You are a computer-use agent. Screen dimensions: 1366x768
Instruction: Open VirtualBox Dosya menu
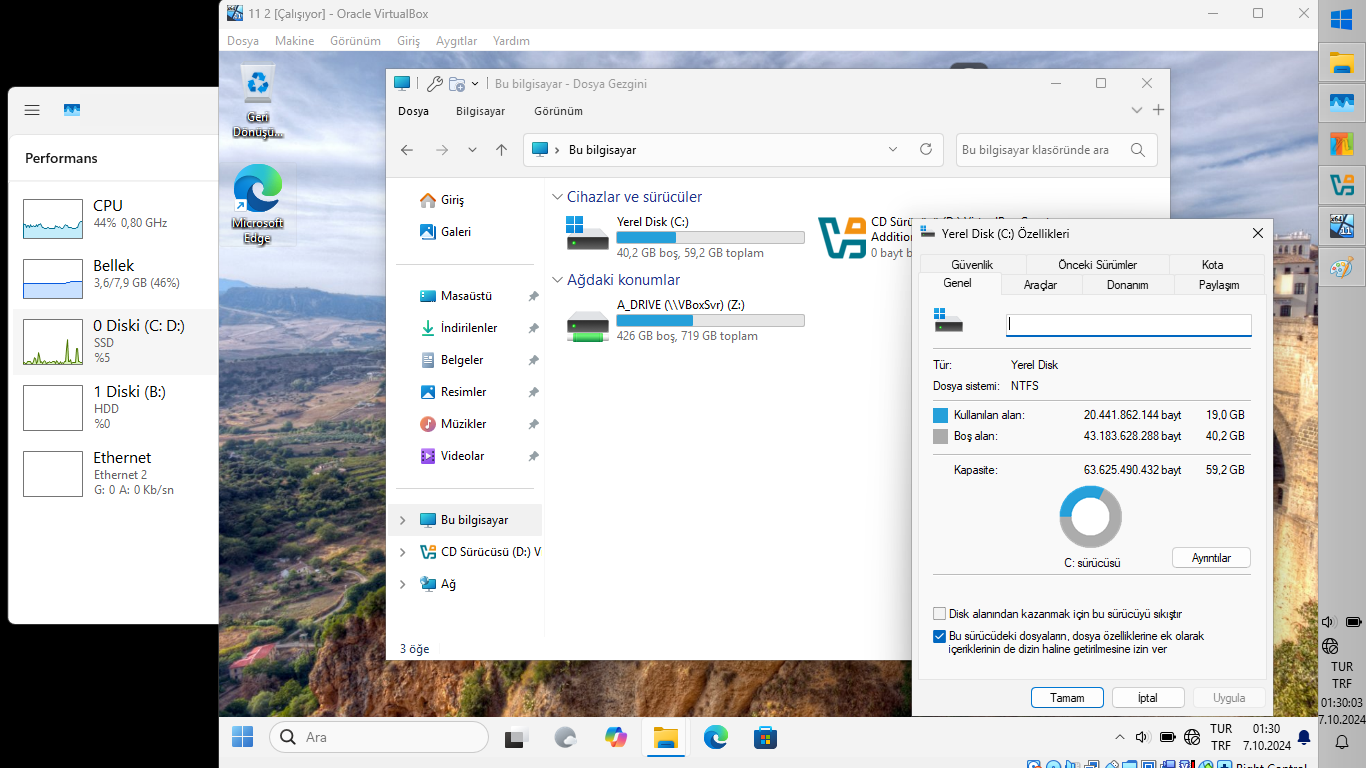pos(243,41)
